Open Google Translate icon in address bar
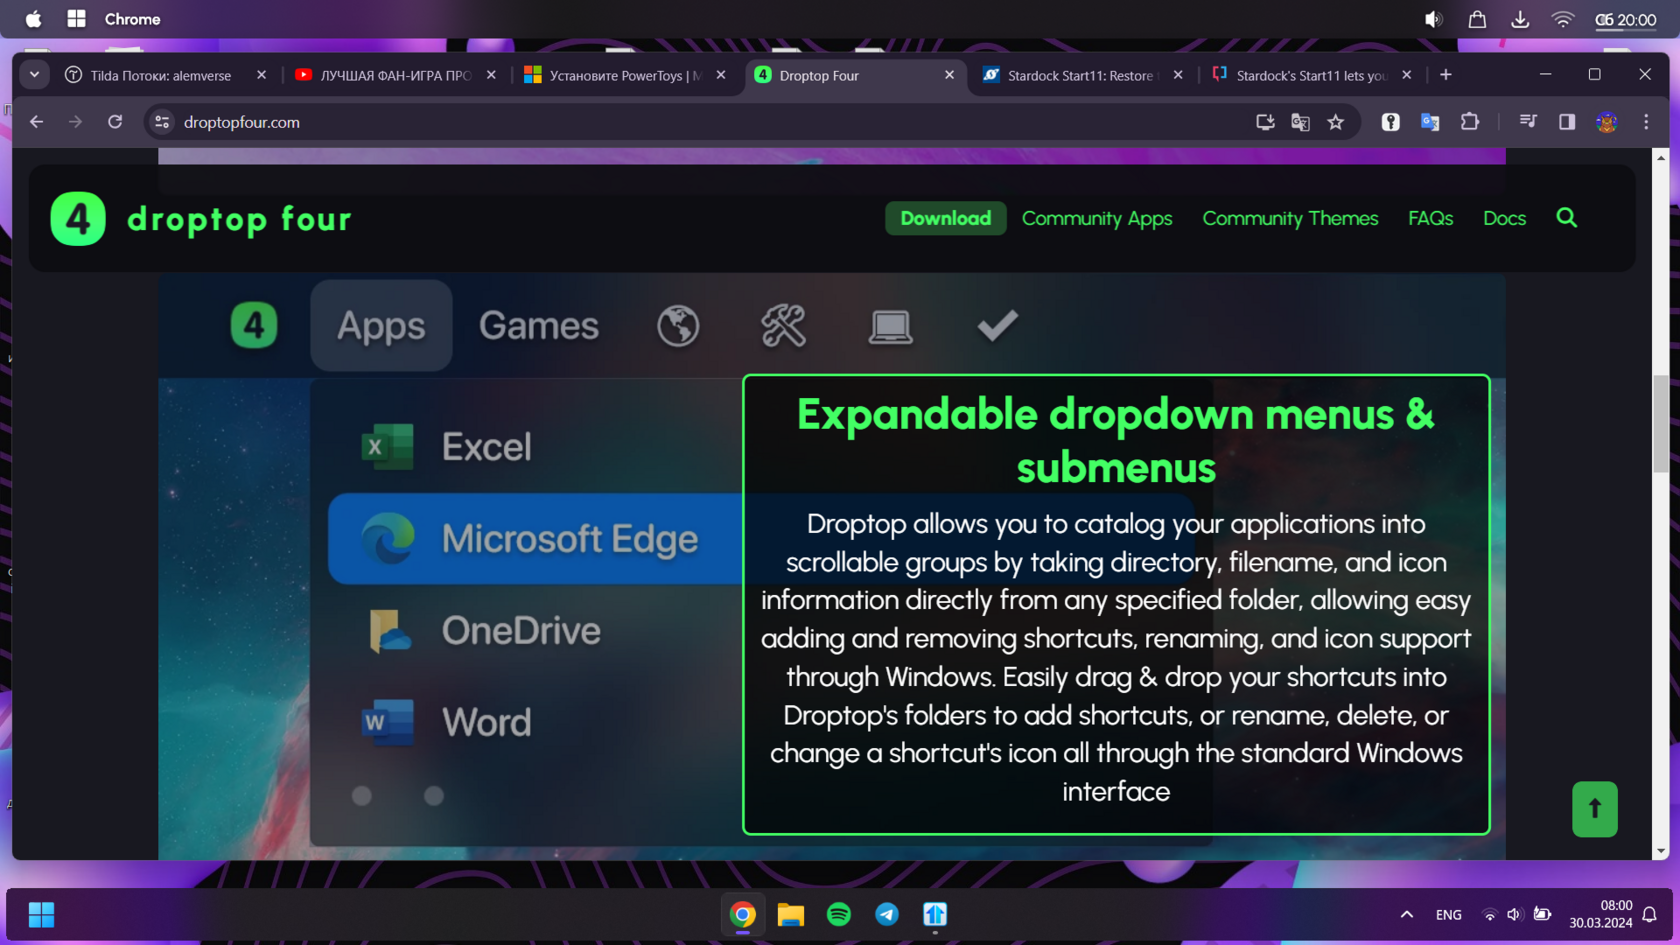Image resolution: width=1680 pixels, height=945 pixels. (x=1300, y=122)
